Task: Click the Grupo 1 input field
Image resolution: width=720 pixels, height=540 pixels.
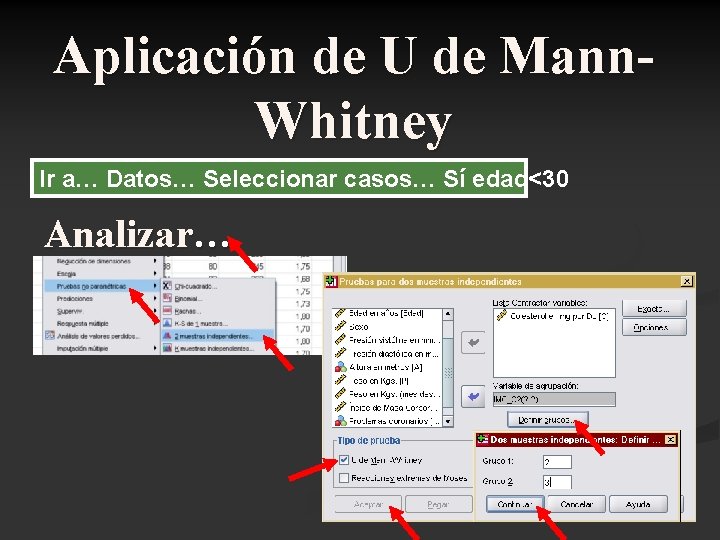Action: click(x=557, y=461)
